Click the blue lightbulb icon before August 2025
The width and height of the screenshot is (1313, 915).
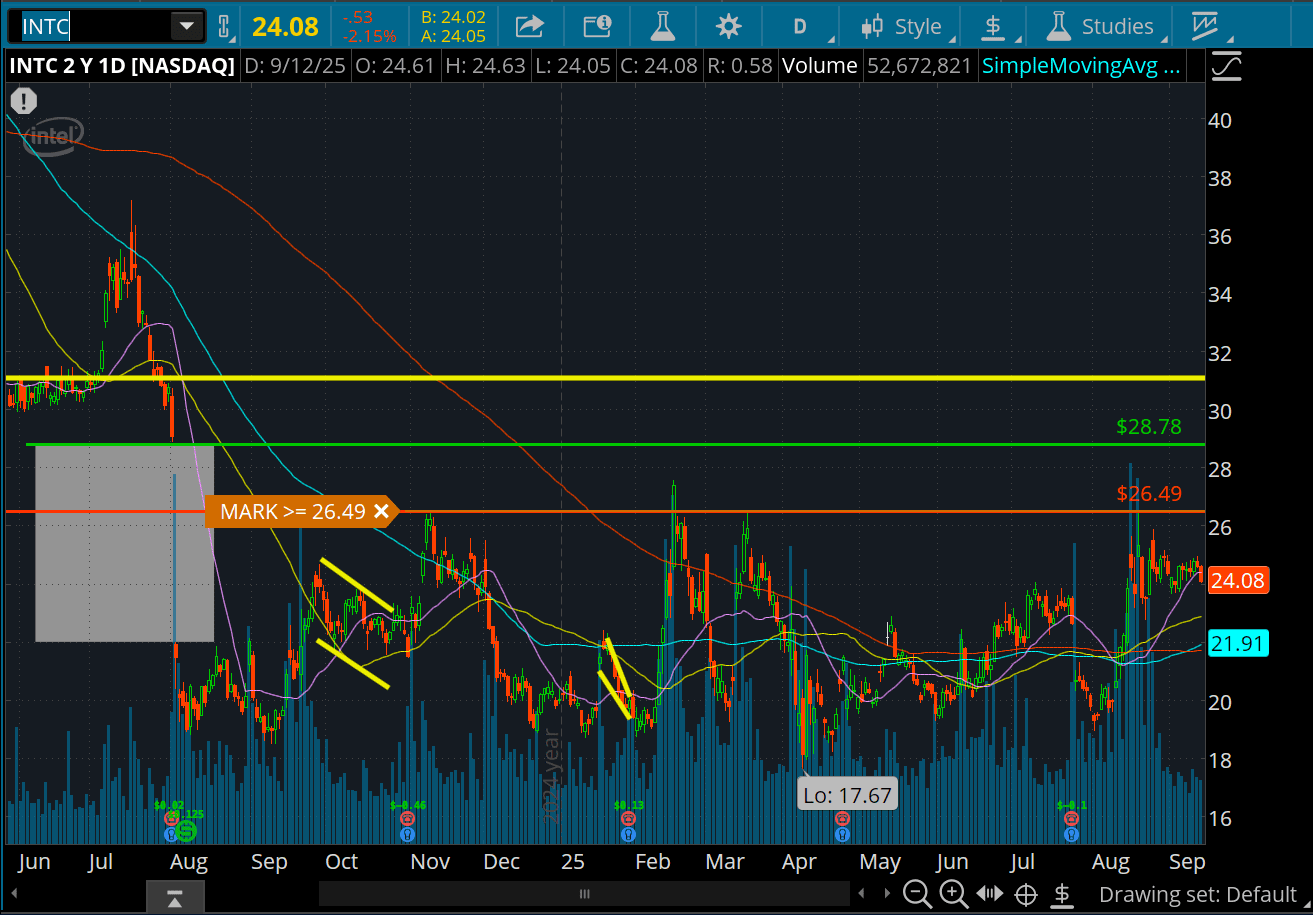point(1071,834)
